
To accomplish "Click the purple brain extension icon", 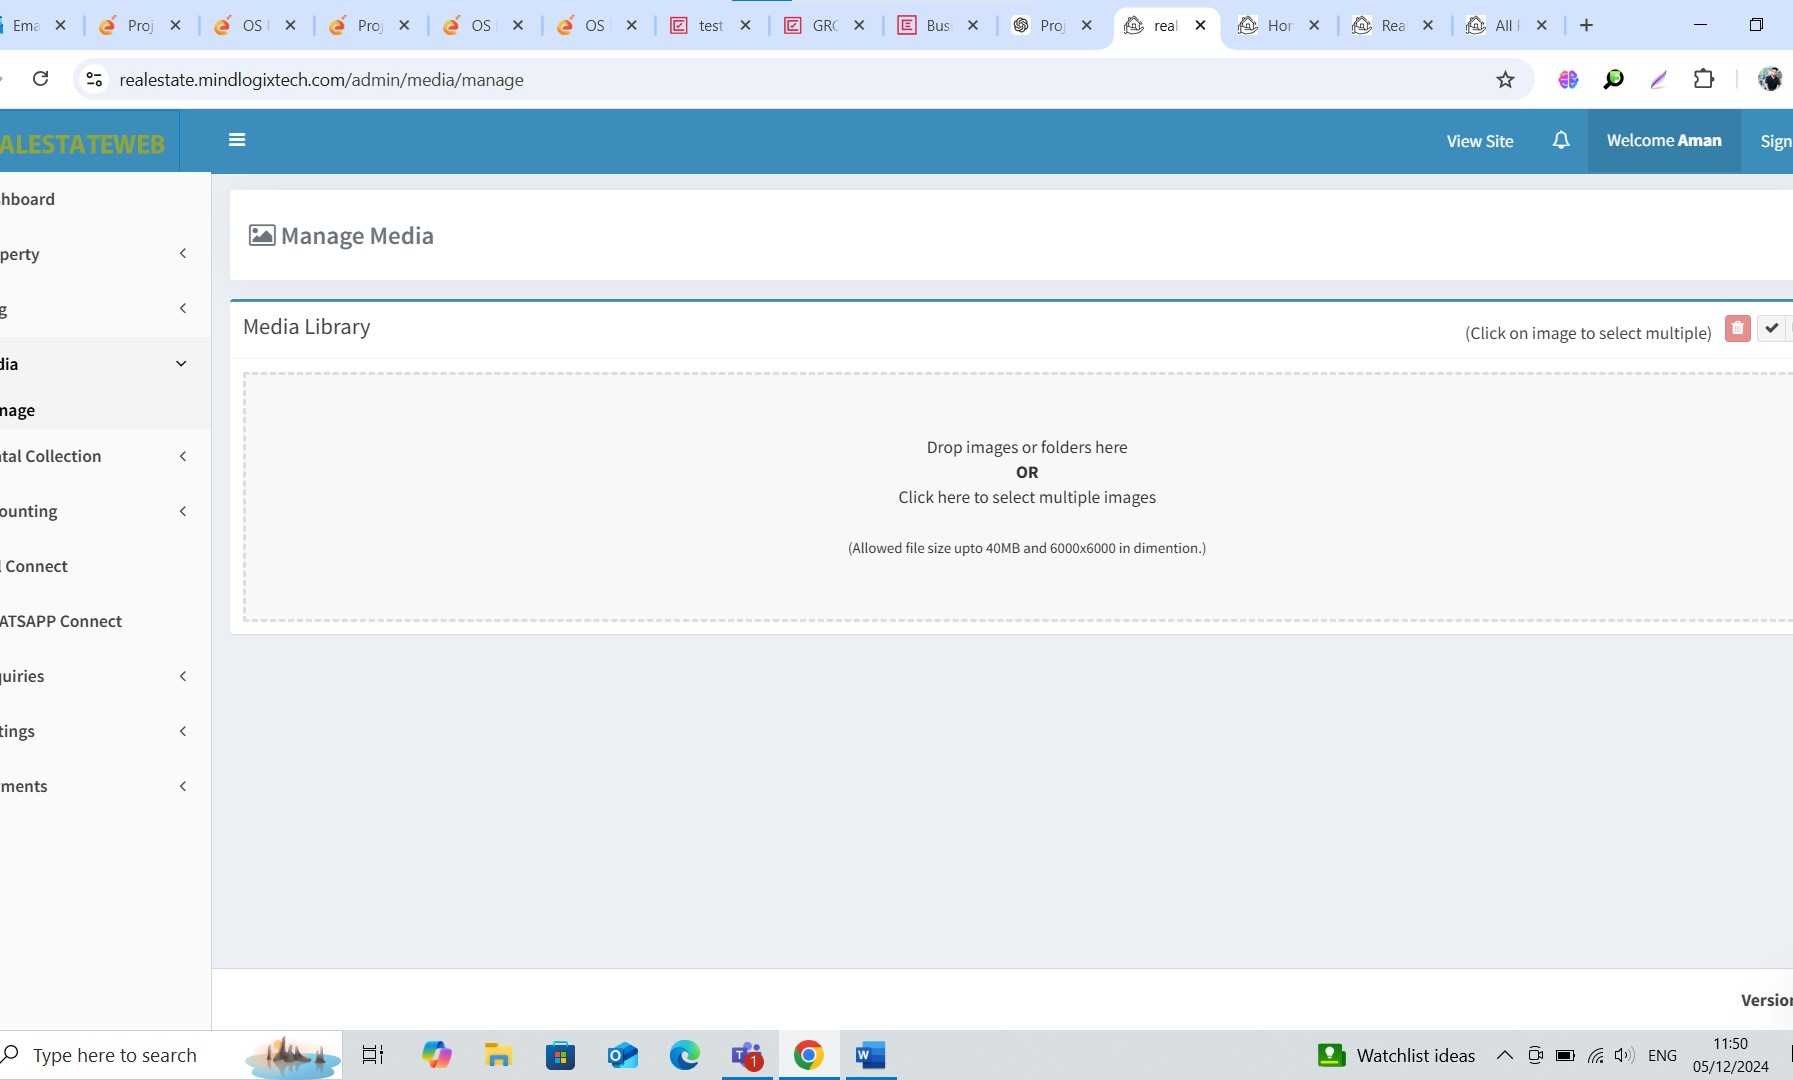I will click(x=1568, y=79).
